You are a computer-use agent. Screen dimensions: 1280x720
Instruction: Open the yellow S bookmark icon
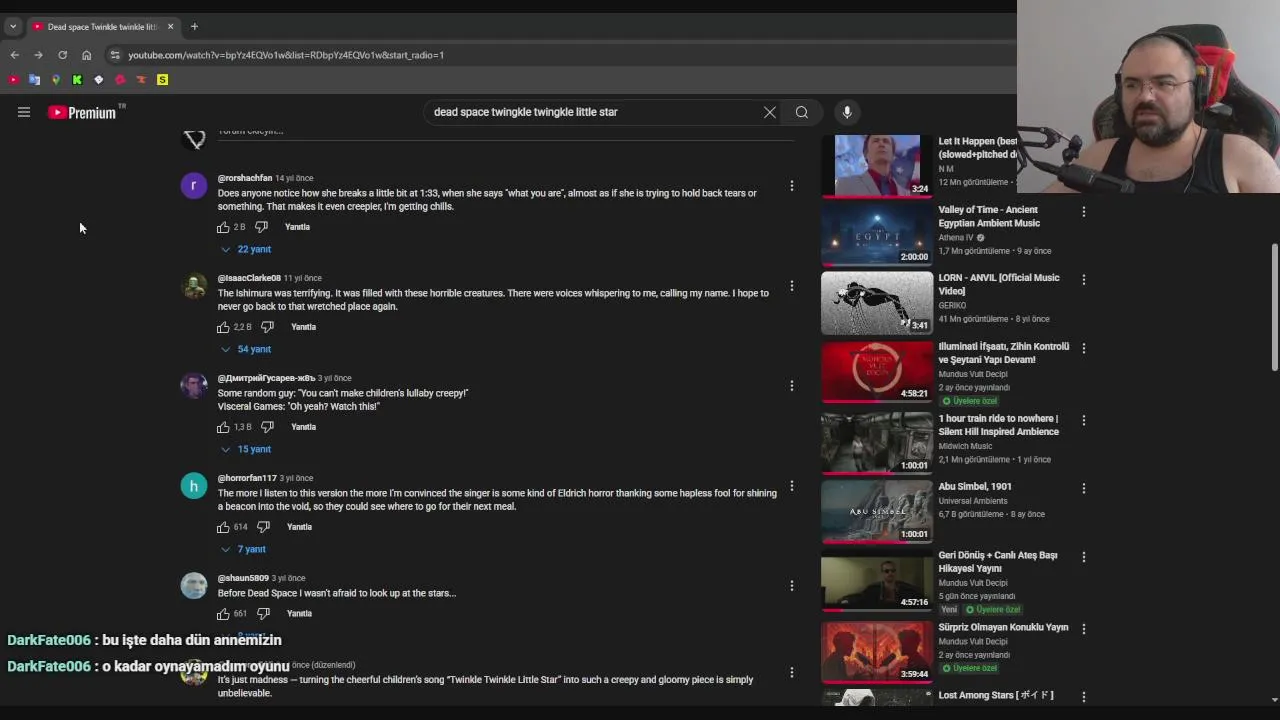[x=162, y=80]
